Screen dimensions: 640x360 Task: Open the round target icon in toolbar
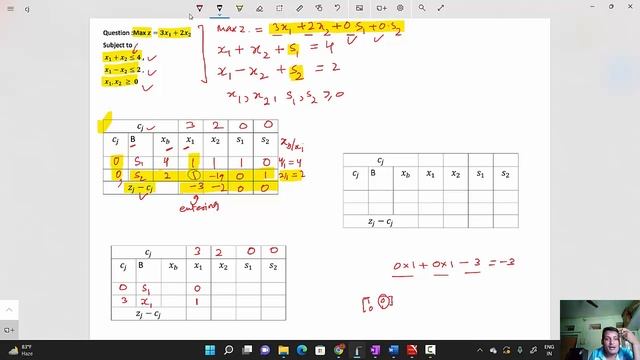point(400,8)
